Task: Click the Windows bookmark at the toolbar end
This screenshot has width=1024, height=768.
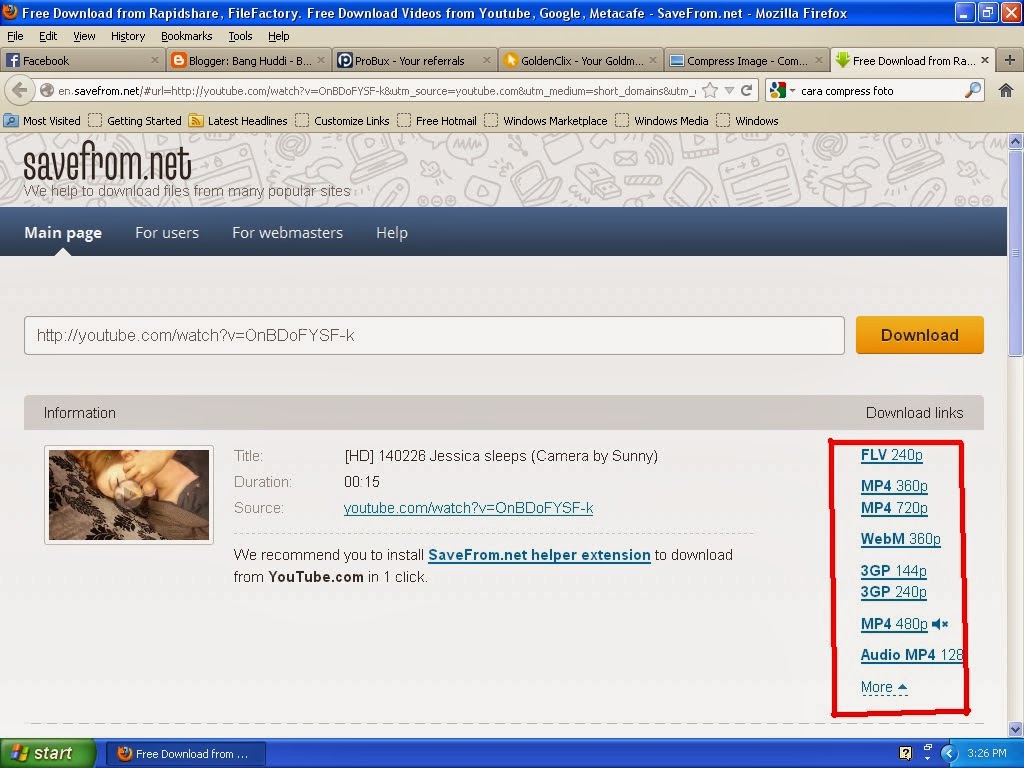Action: pyautogui.click(x=747, y=121)
